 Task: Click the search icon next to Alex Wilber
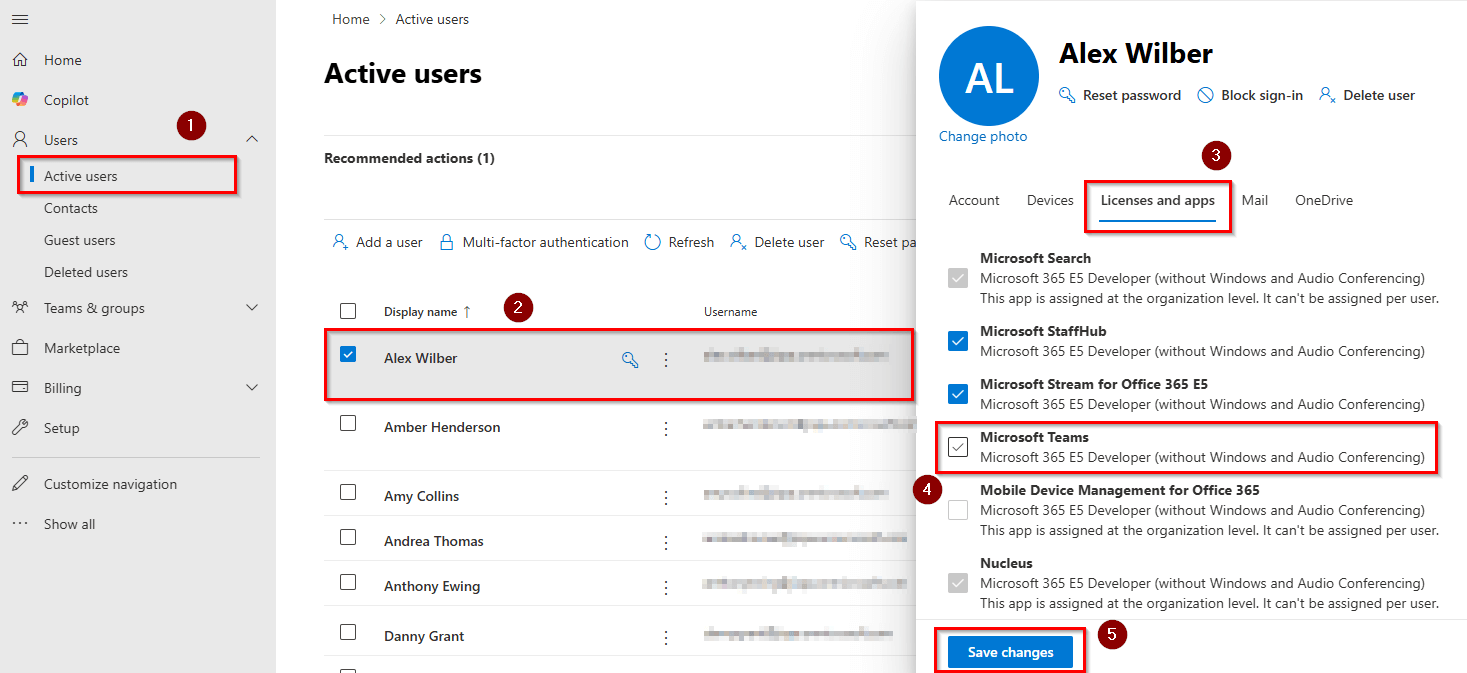point(631,357)
